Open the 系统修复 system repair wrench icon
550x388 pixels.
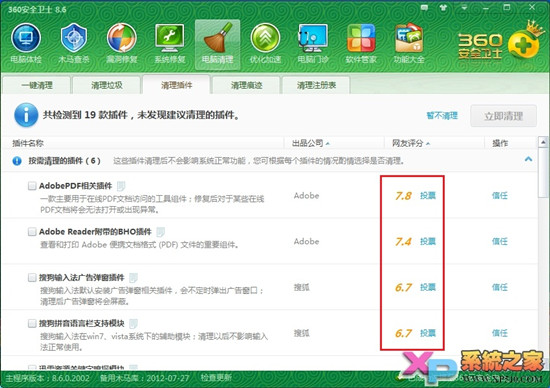point(170,38)
